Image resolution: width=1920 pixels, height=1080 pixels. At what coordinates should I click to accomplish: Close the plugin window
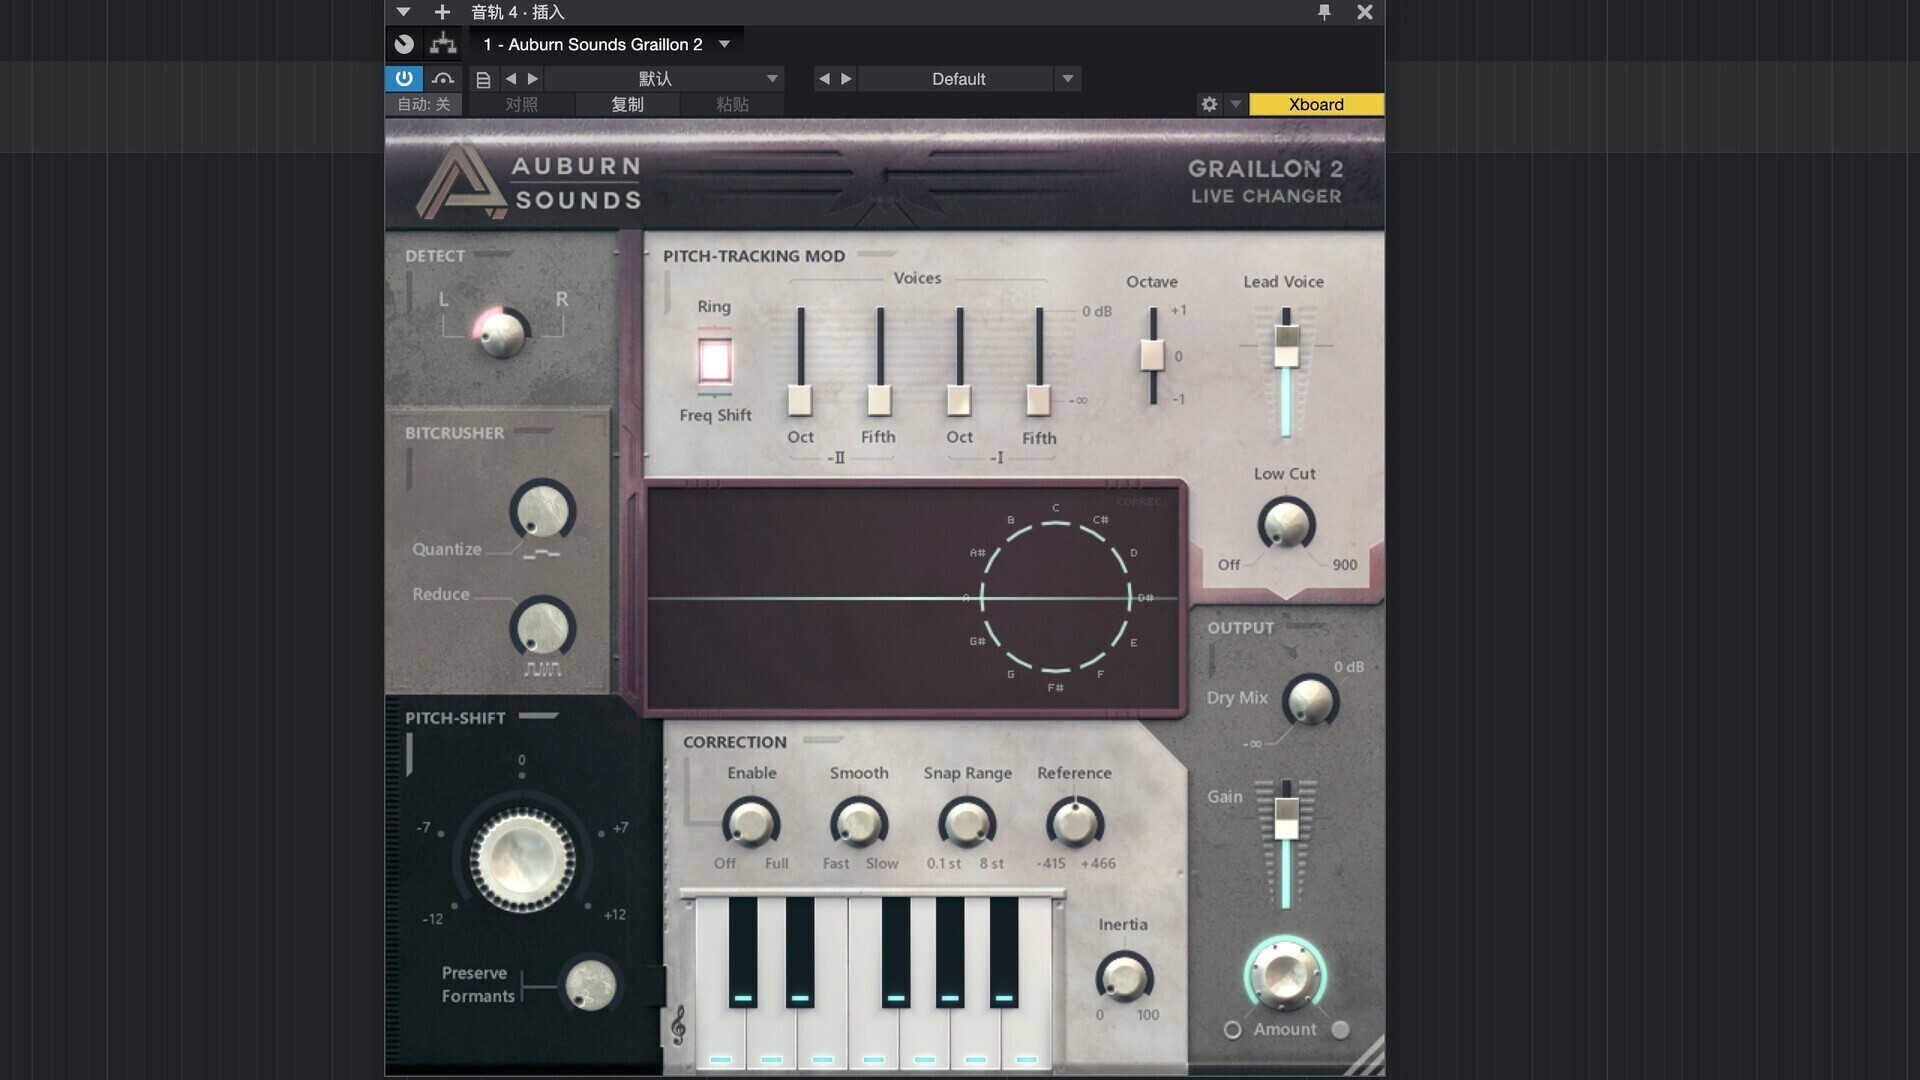1365,12
